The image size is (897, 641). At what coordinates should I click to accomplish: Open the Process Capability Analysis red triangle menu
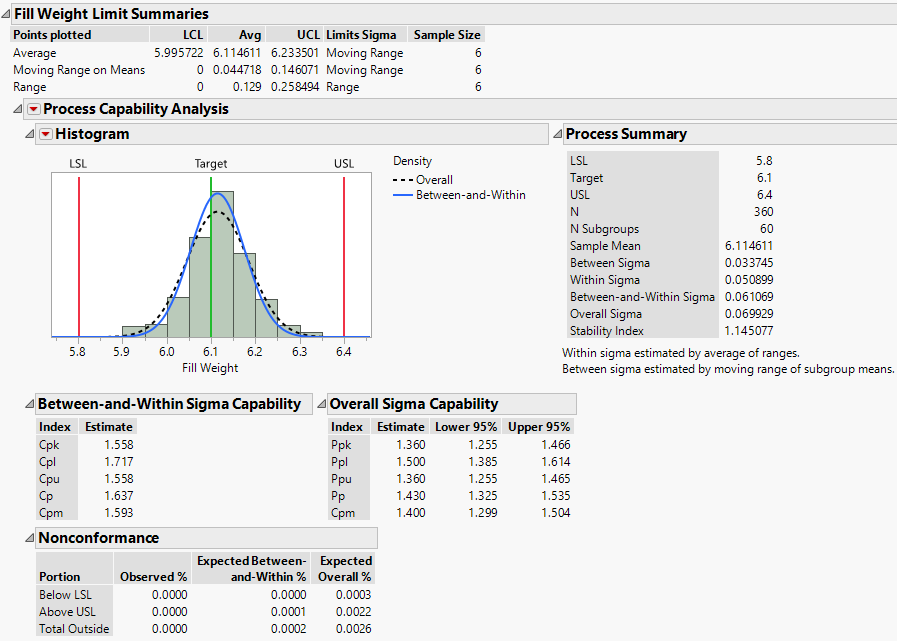[x=33, y=109]
